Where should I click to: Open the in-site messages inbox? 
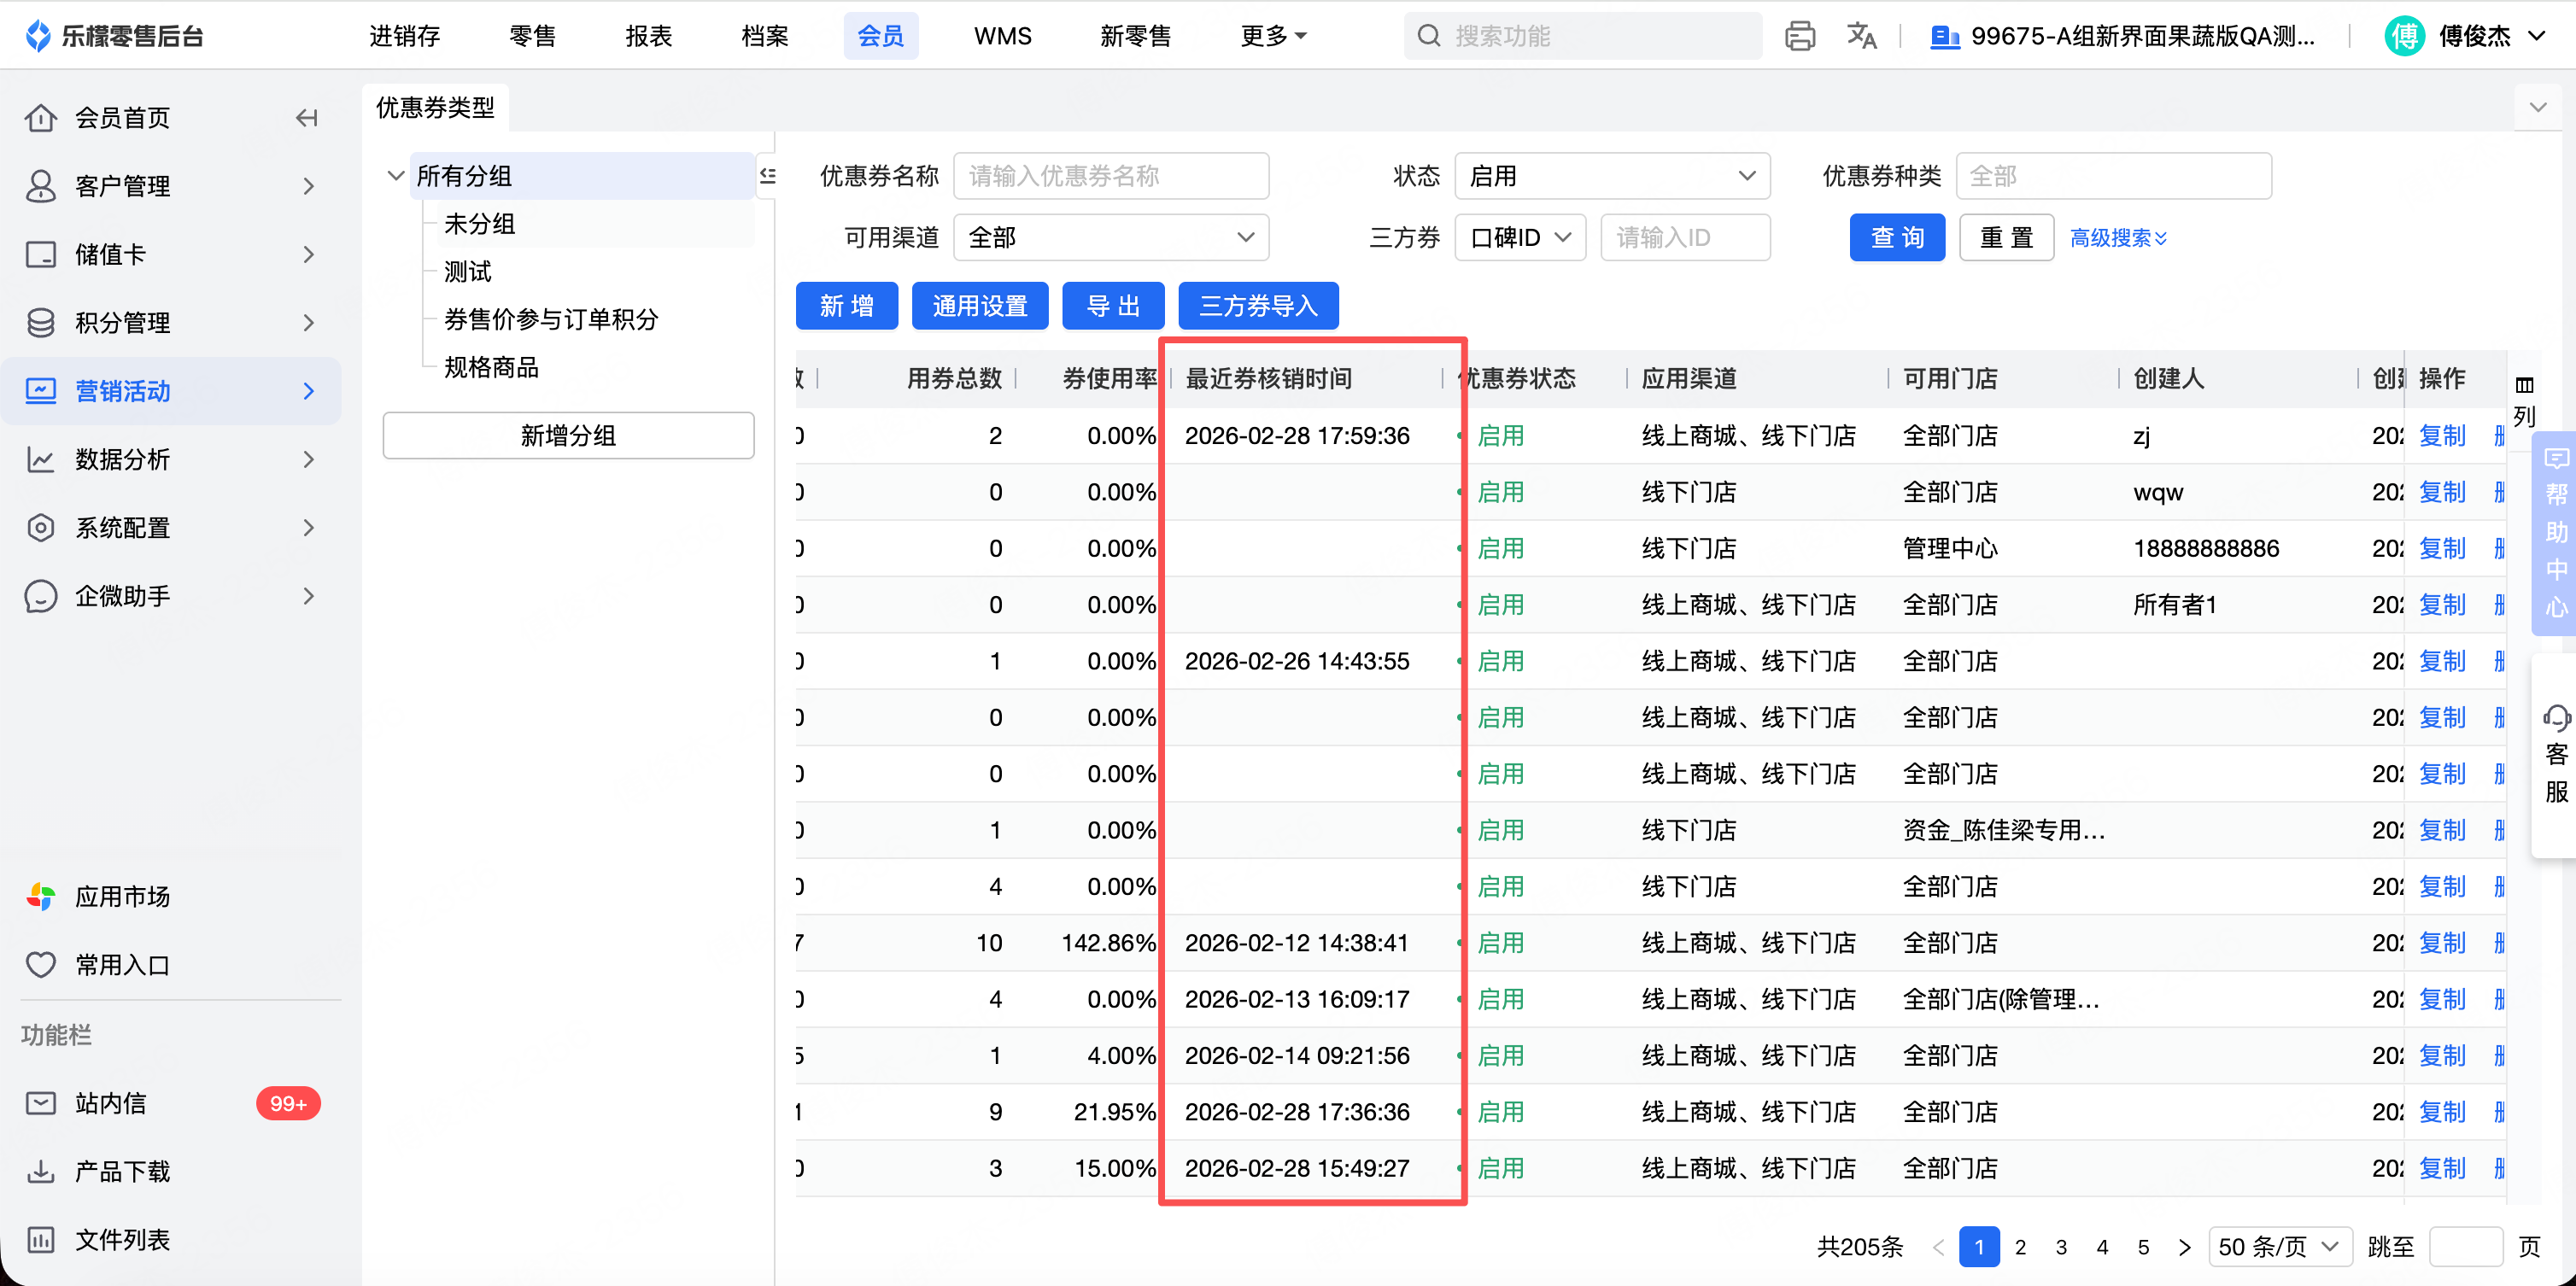click(x=110, y=1103)
